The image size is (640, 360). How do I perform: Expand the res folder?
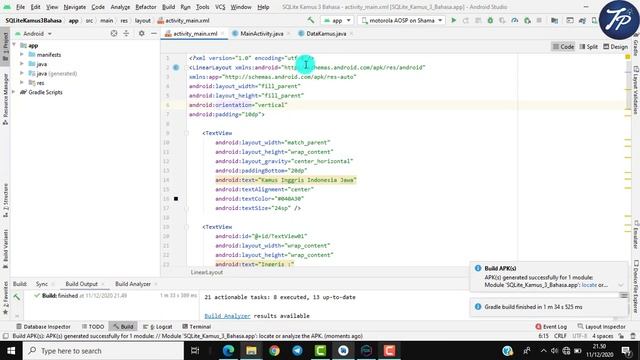pos(22,83)
